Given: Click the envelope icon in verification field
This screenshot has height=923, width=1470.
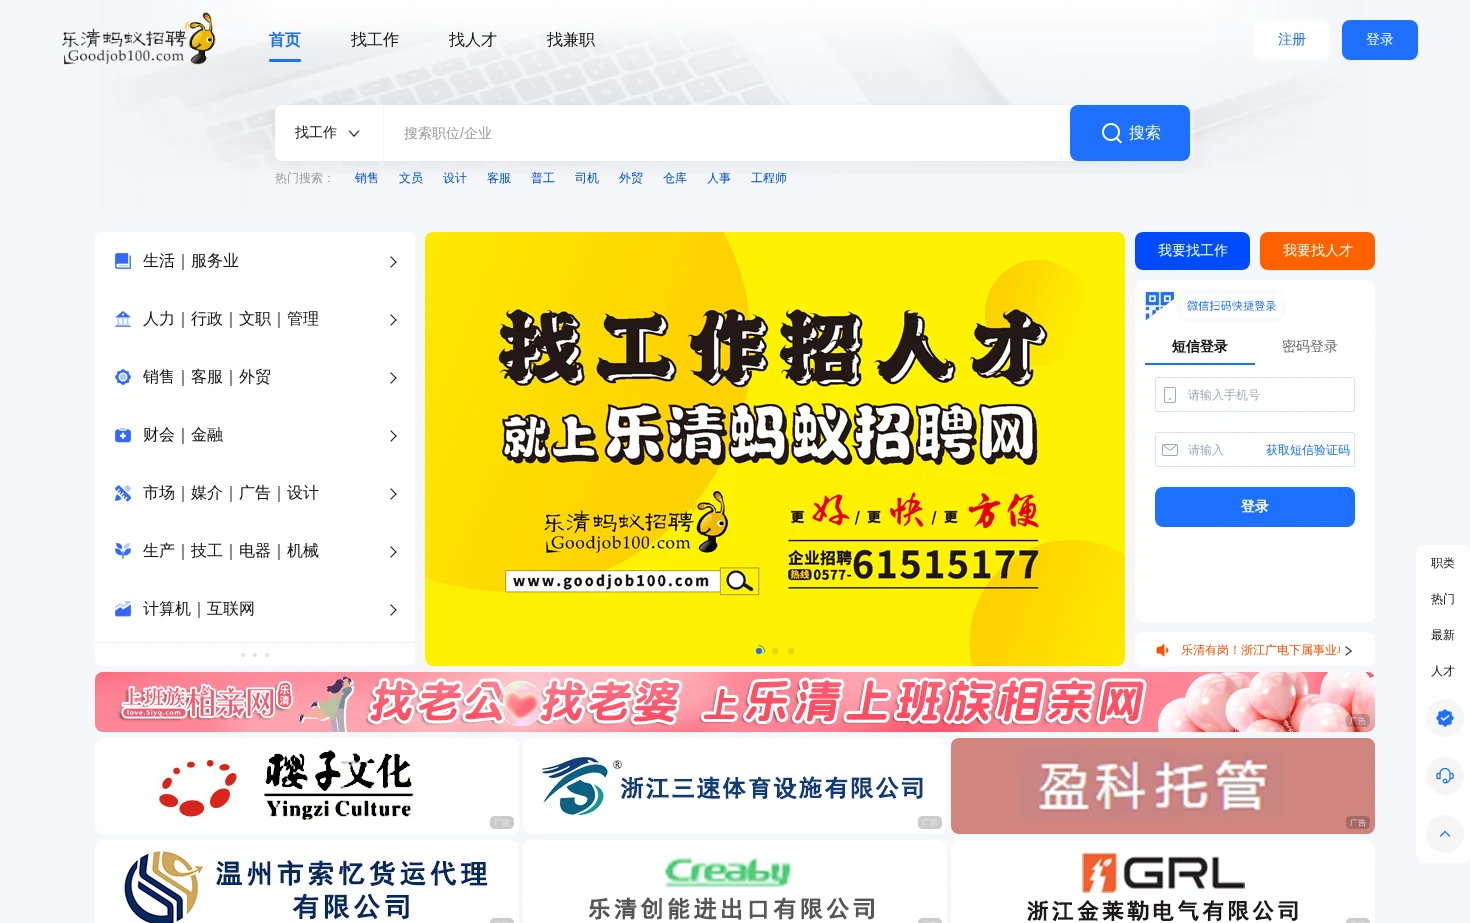Looking at the screenshot, I should click(1170, 450).
